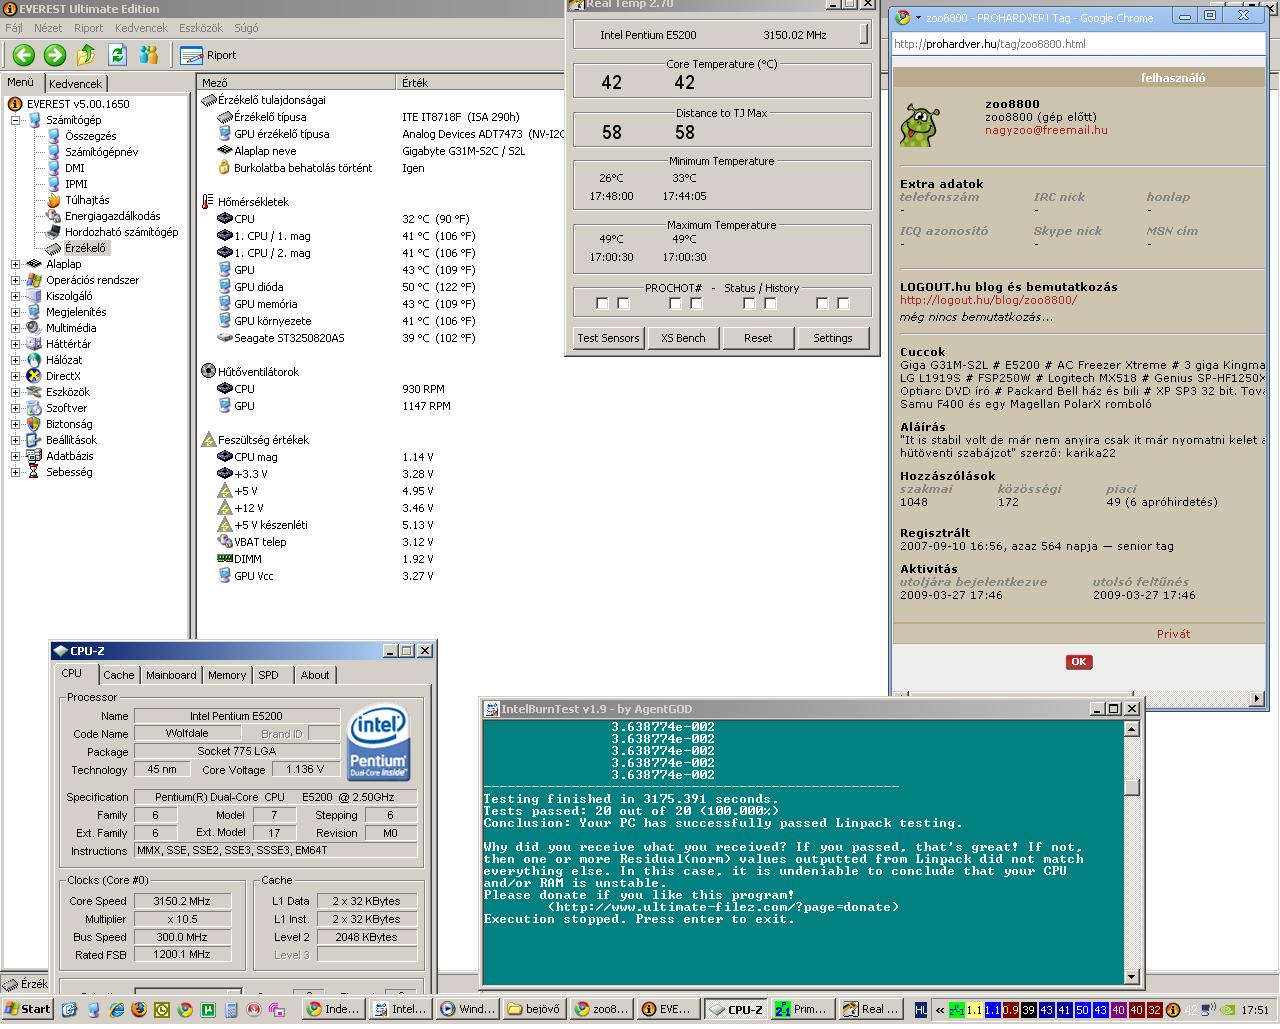Click the nagyzoo@freemail.hu email link

pos(1046,130)
